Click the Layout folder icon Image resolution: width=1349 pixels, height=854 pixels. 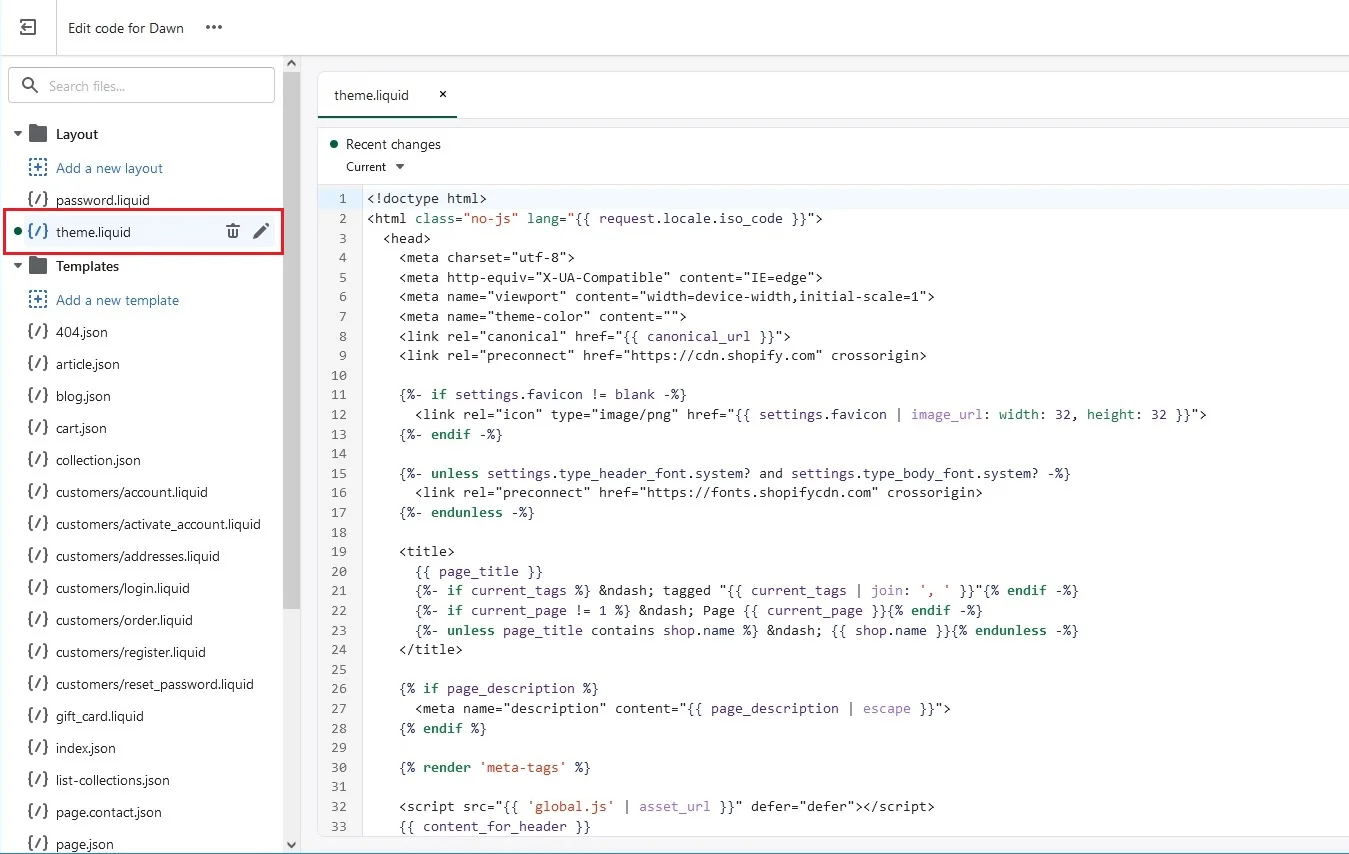(x=38, y=134)
